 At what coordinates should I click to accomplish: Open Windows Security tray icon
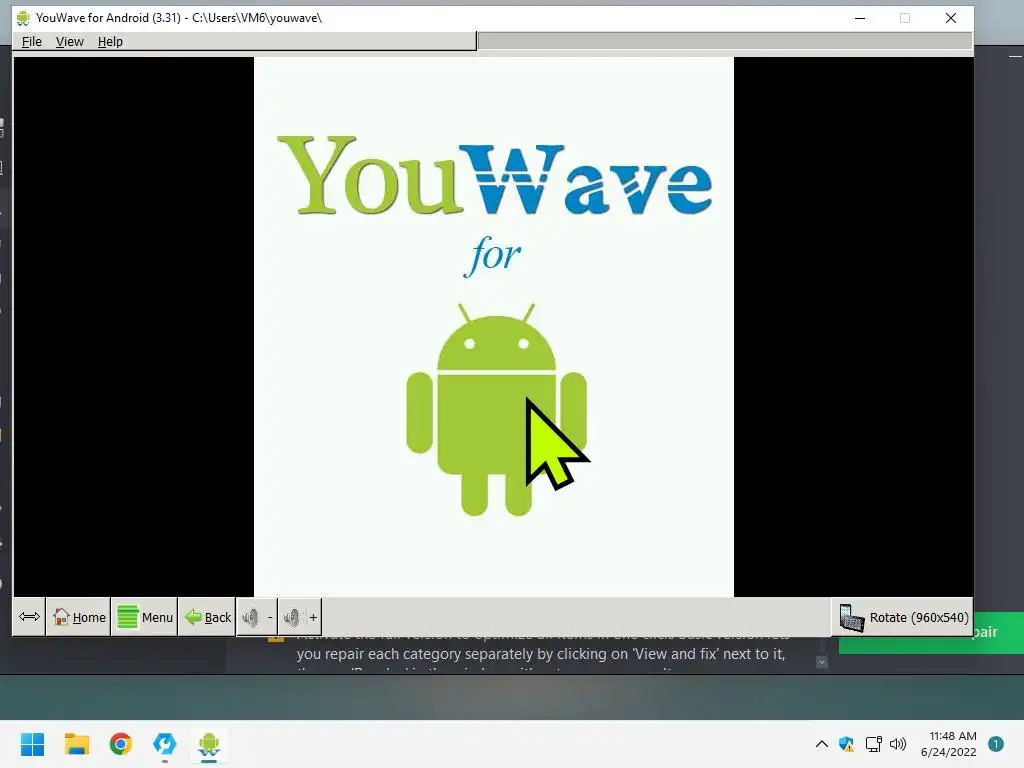tap(846, 744)
